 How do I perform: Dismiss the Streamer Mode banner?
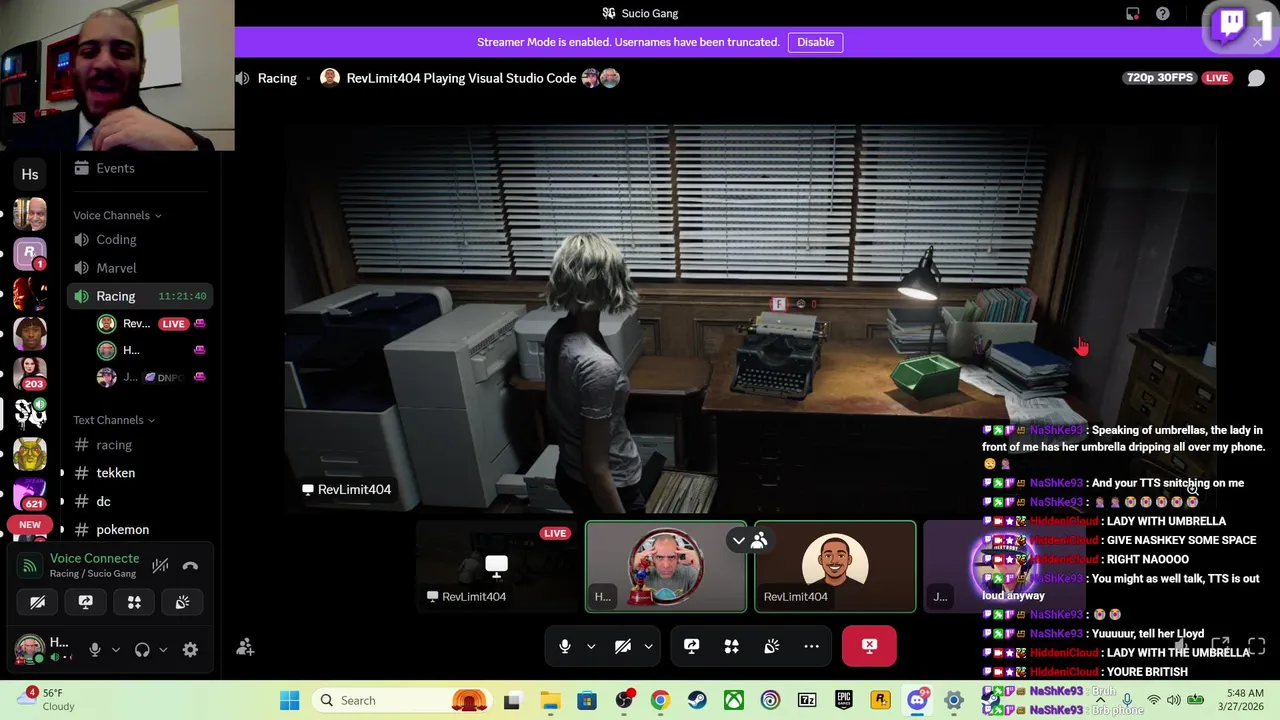(x=1257, y=42)
